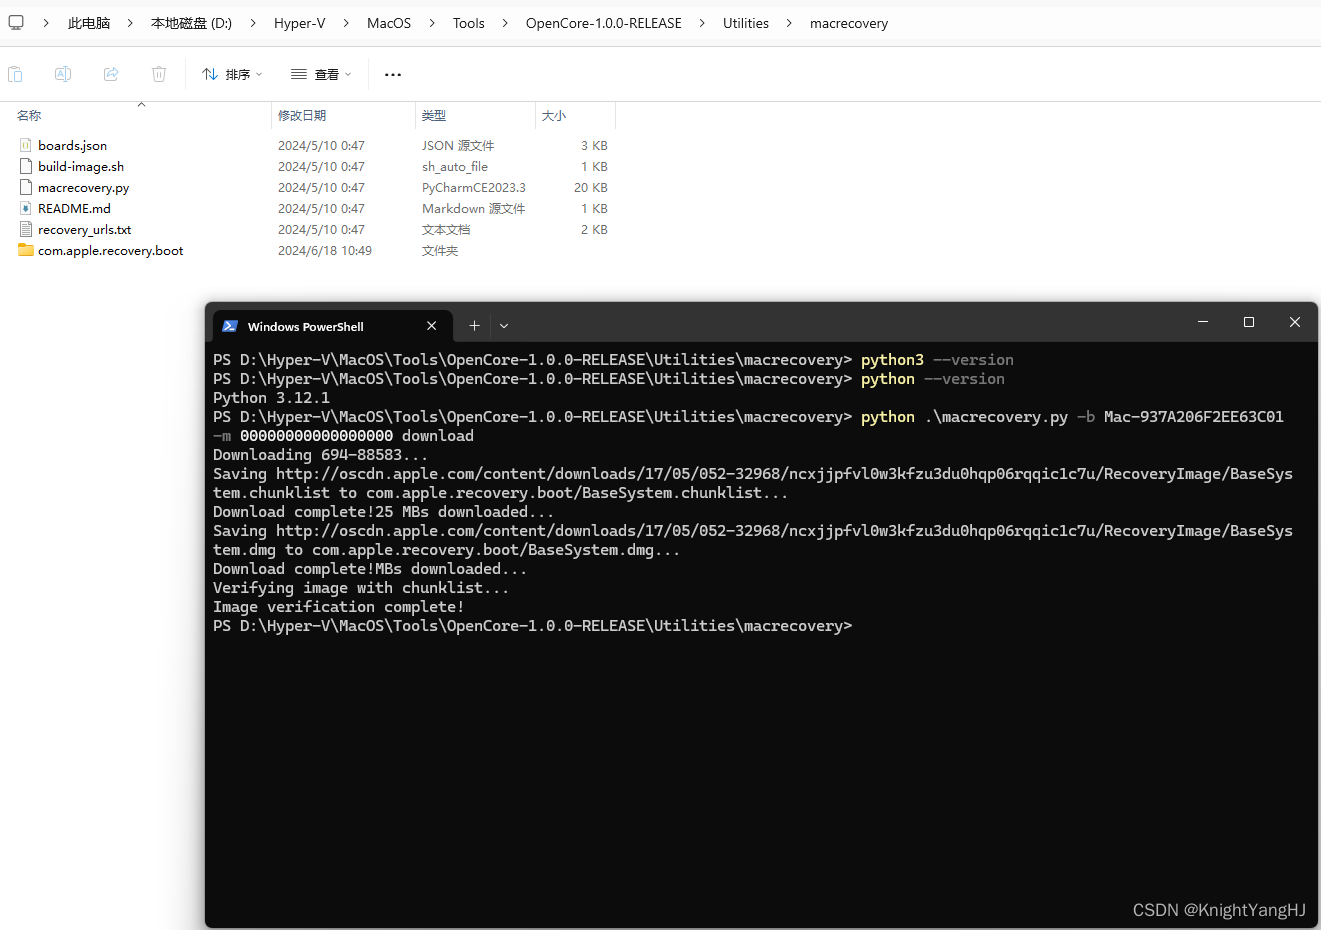Open a new terminal tab with the plus button

click(474, 325)
